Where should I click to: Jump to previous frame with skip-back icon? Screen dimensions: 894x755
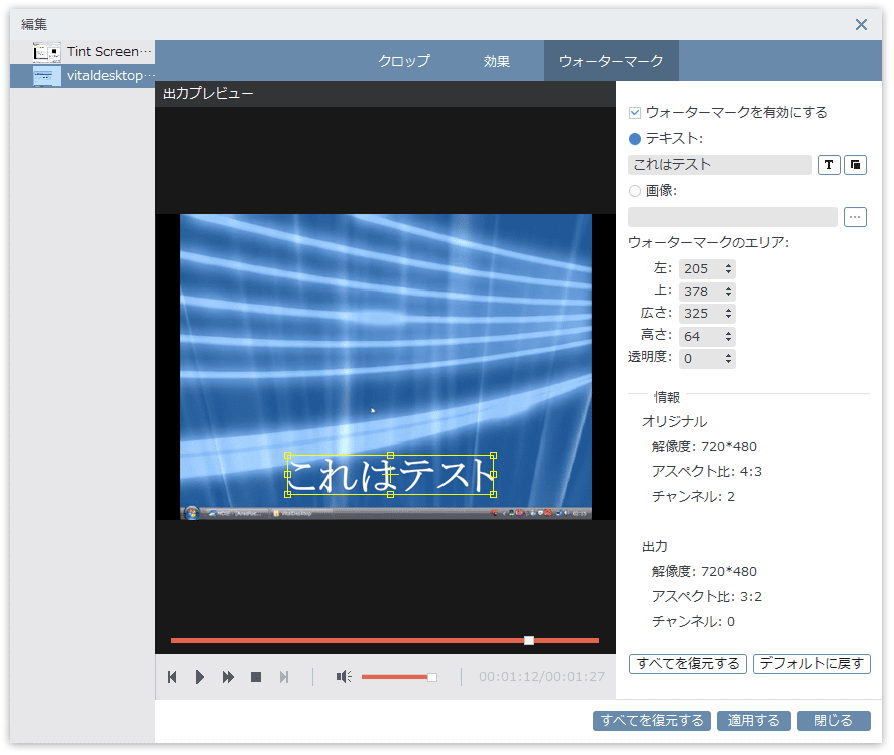[x=172, y=677]
